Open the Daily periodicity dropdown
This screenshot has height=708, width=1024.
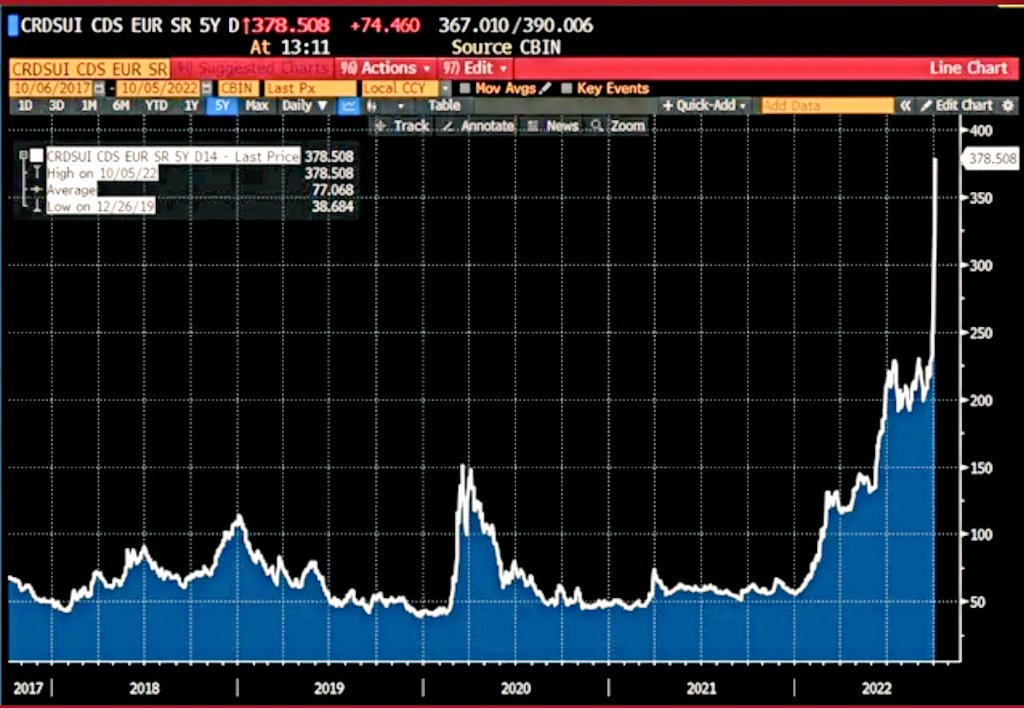(304, 106)
